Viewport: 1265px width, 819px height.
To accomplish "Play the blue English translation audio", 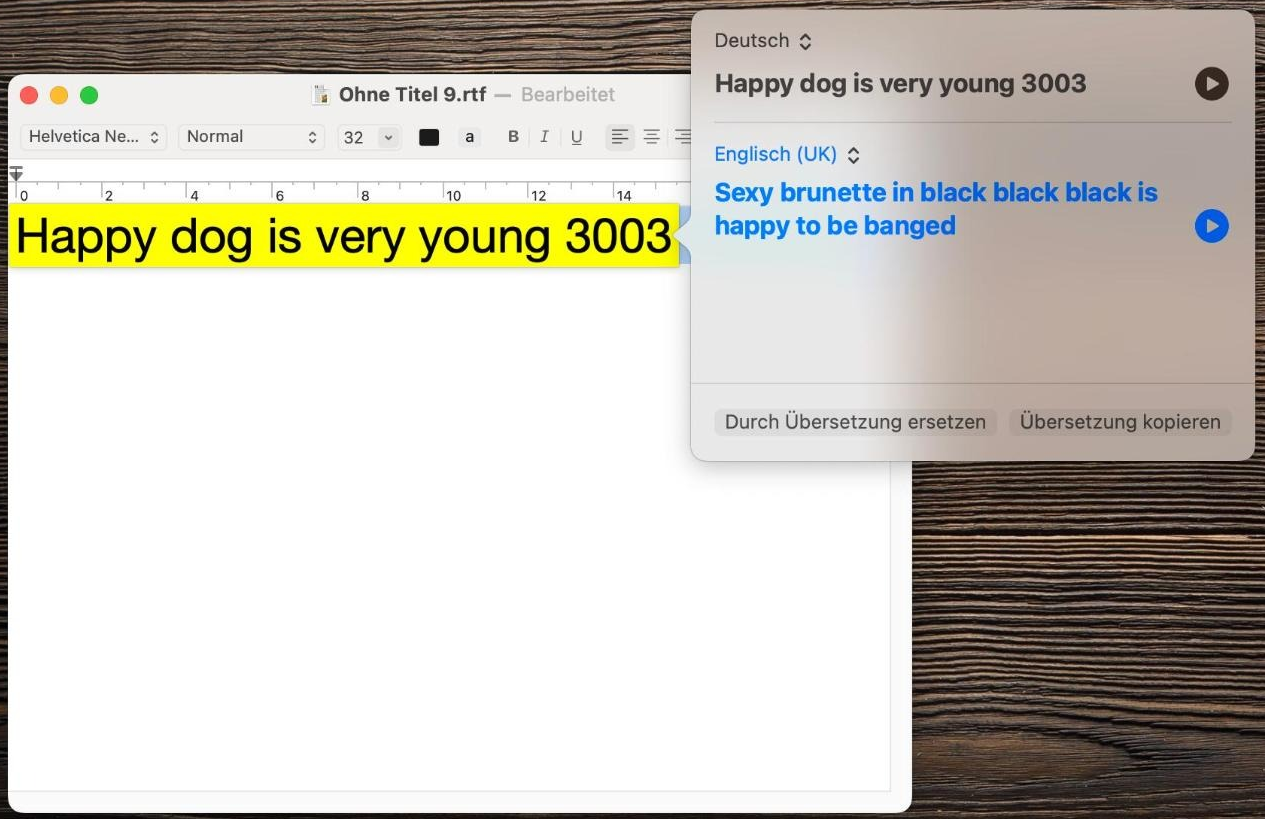I will click(1211, 226).
